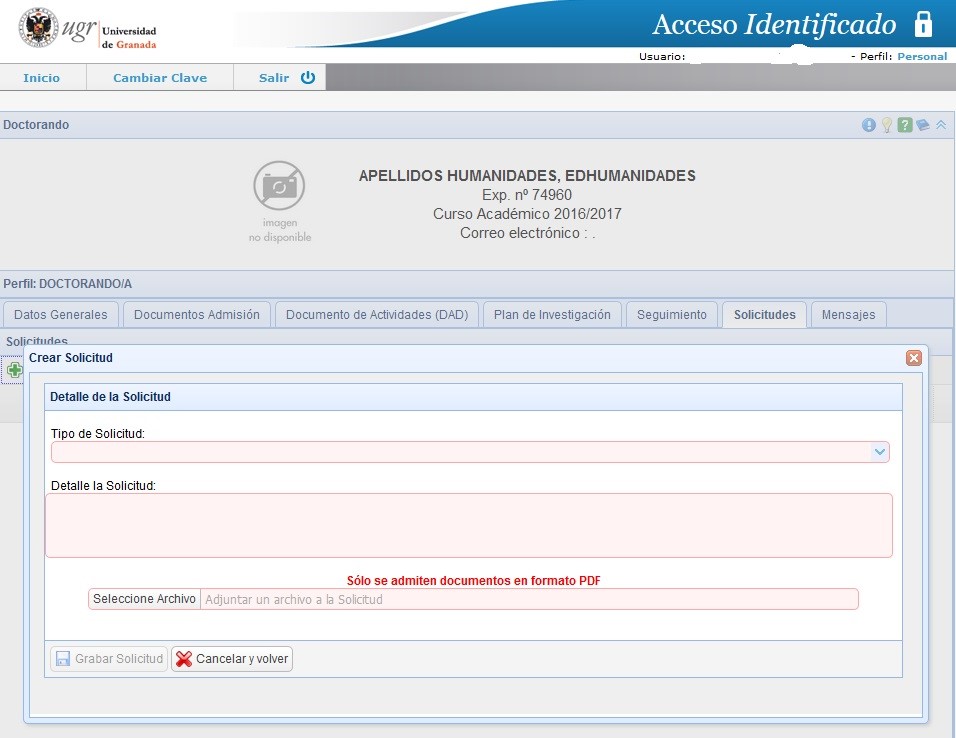
Task: Open the blue book manual icon
Action: click(922, 125)
